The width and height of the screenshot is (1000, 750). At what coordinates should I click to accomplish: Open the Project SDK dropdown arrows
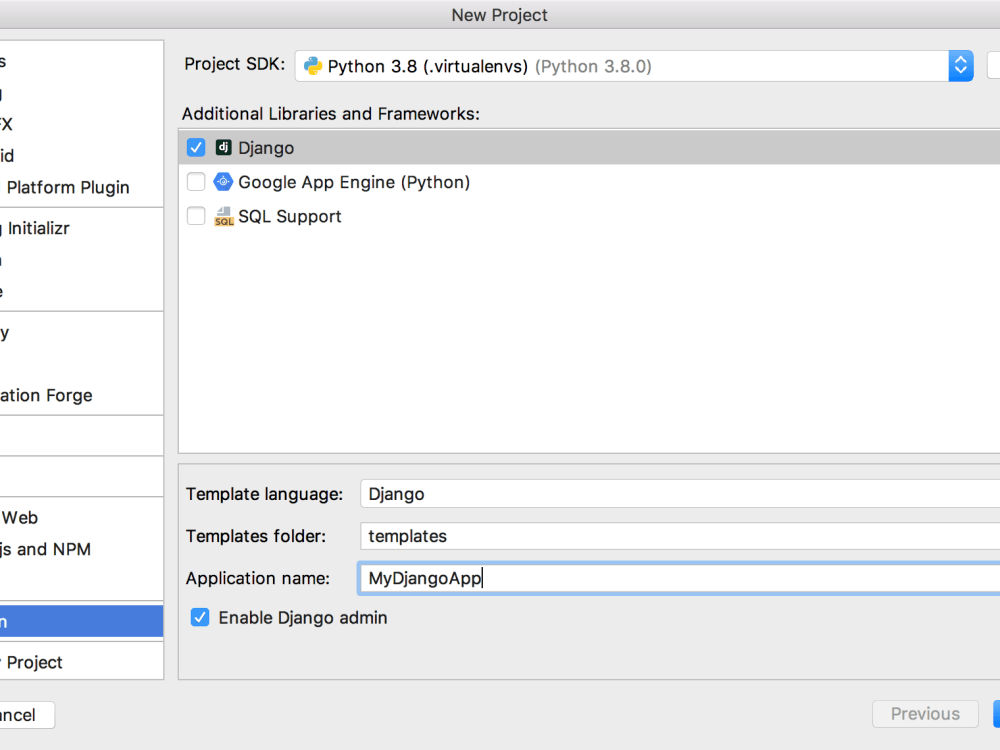point(960,66)
